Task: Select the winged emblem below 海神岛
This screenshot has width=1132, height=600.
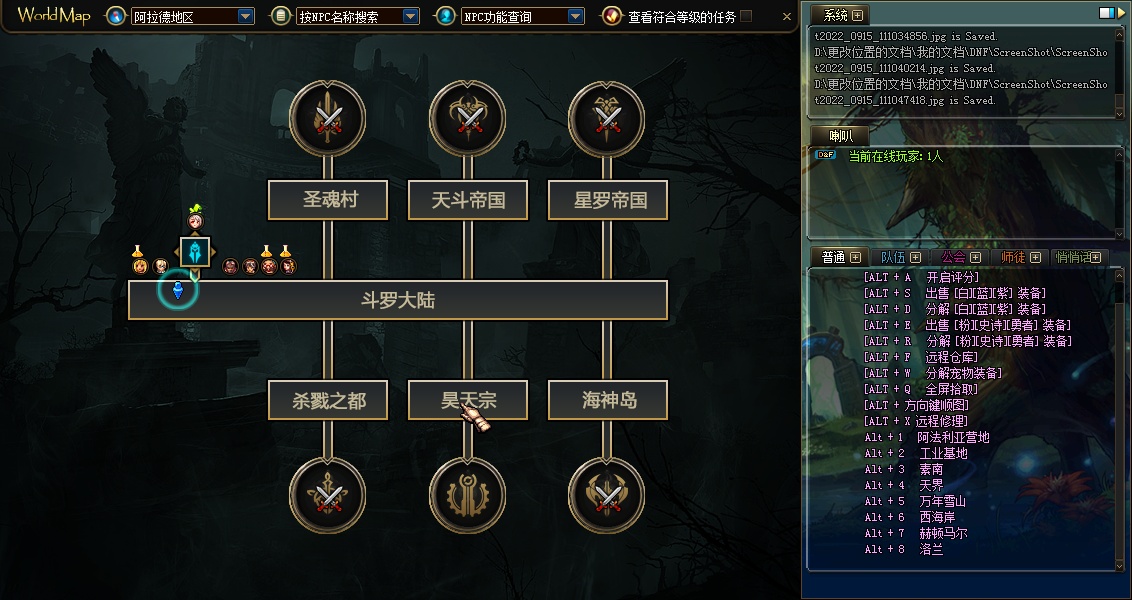Action: point(607,495)
